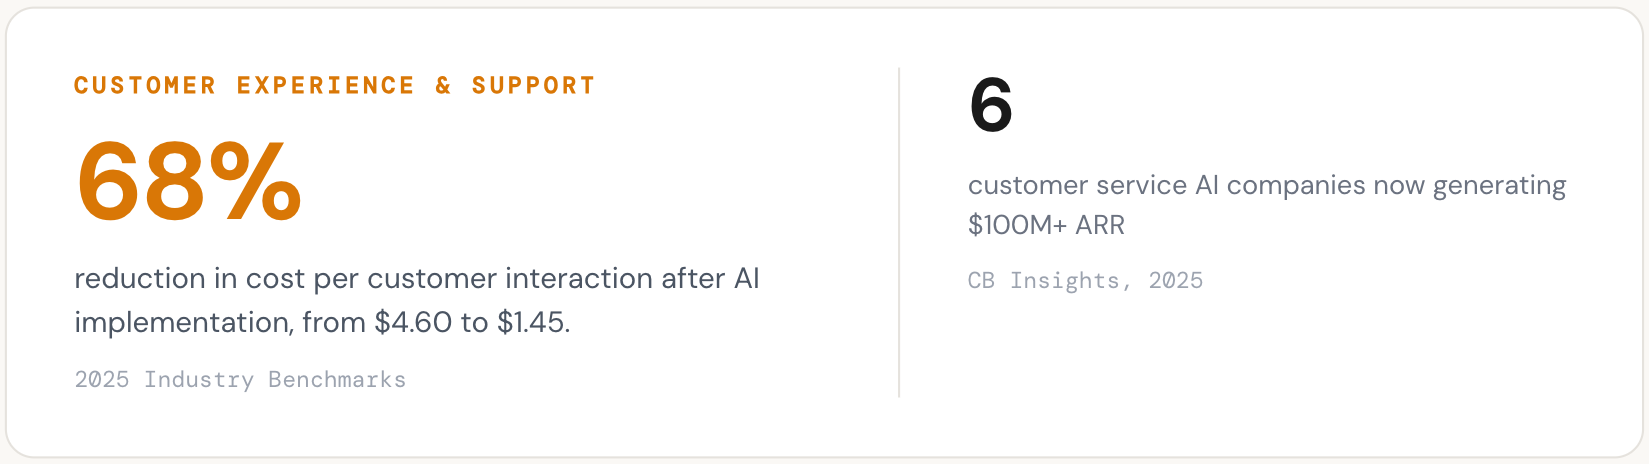The height and width of the screenshot is (464, 1649).
Task: Click the word CUSTOMER in the heading
Action: [x=145, y=86]
